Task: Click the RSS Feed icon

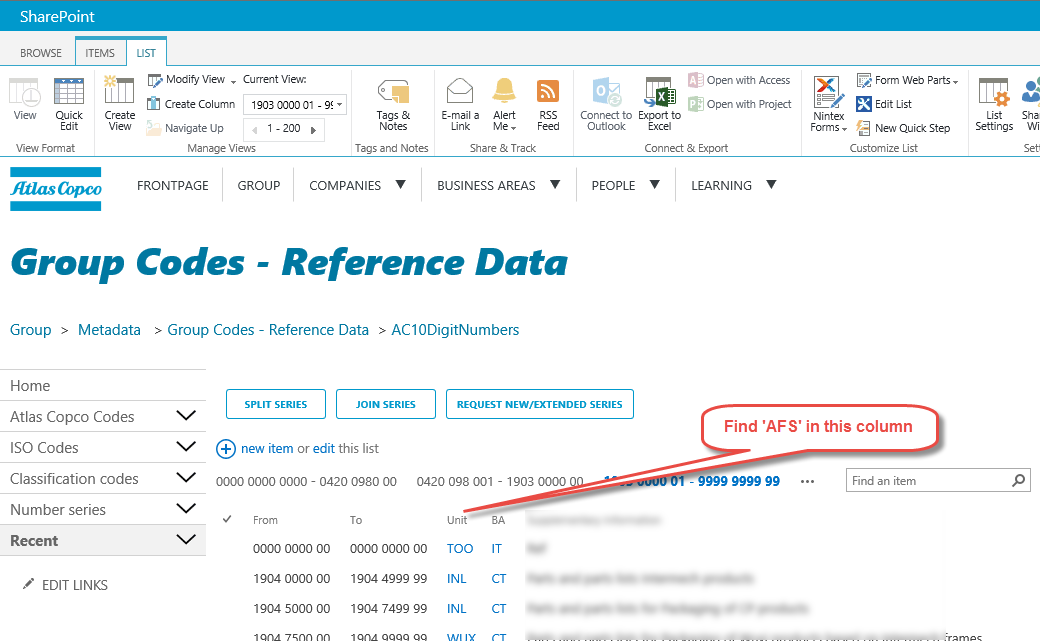Action: tap(548, 104)
